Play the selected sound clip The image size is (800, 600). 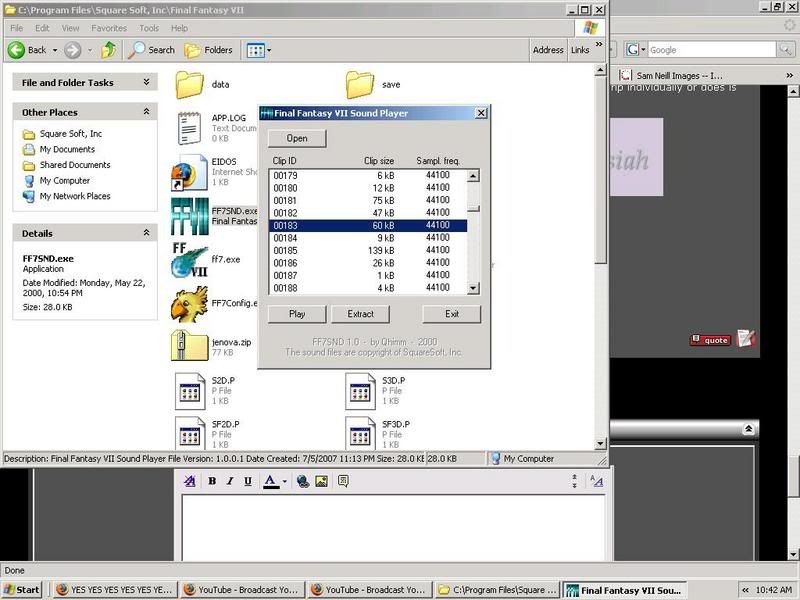296,314
